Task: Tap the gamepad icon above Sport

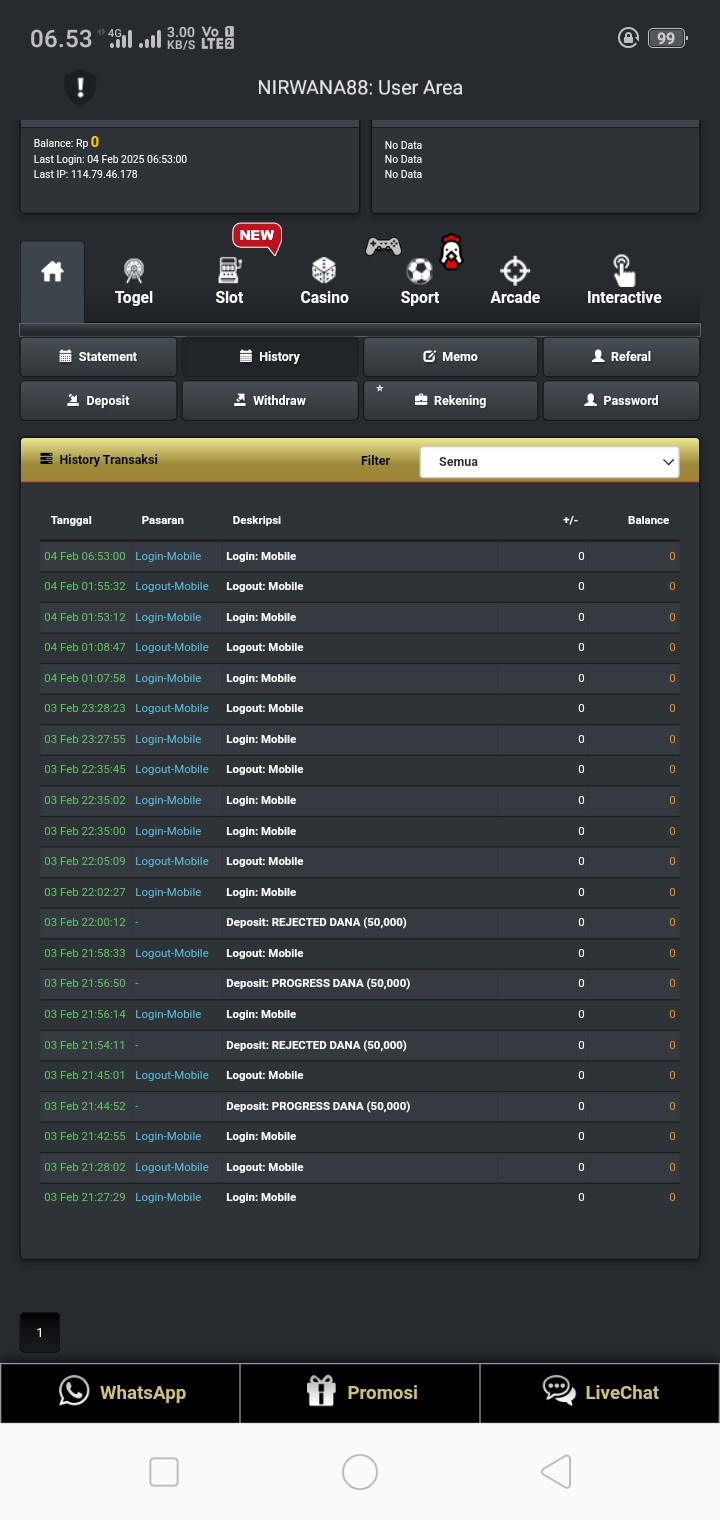Action: coord(383,246)
